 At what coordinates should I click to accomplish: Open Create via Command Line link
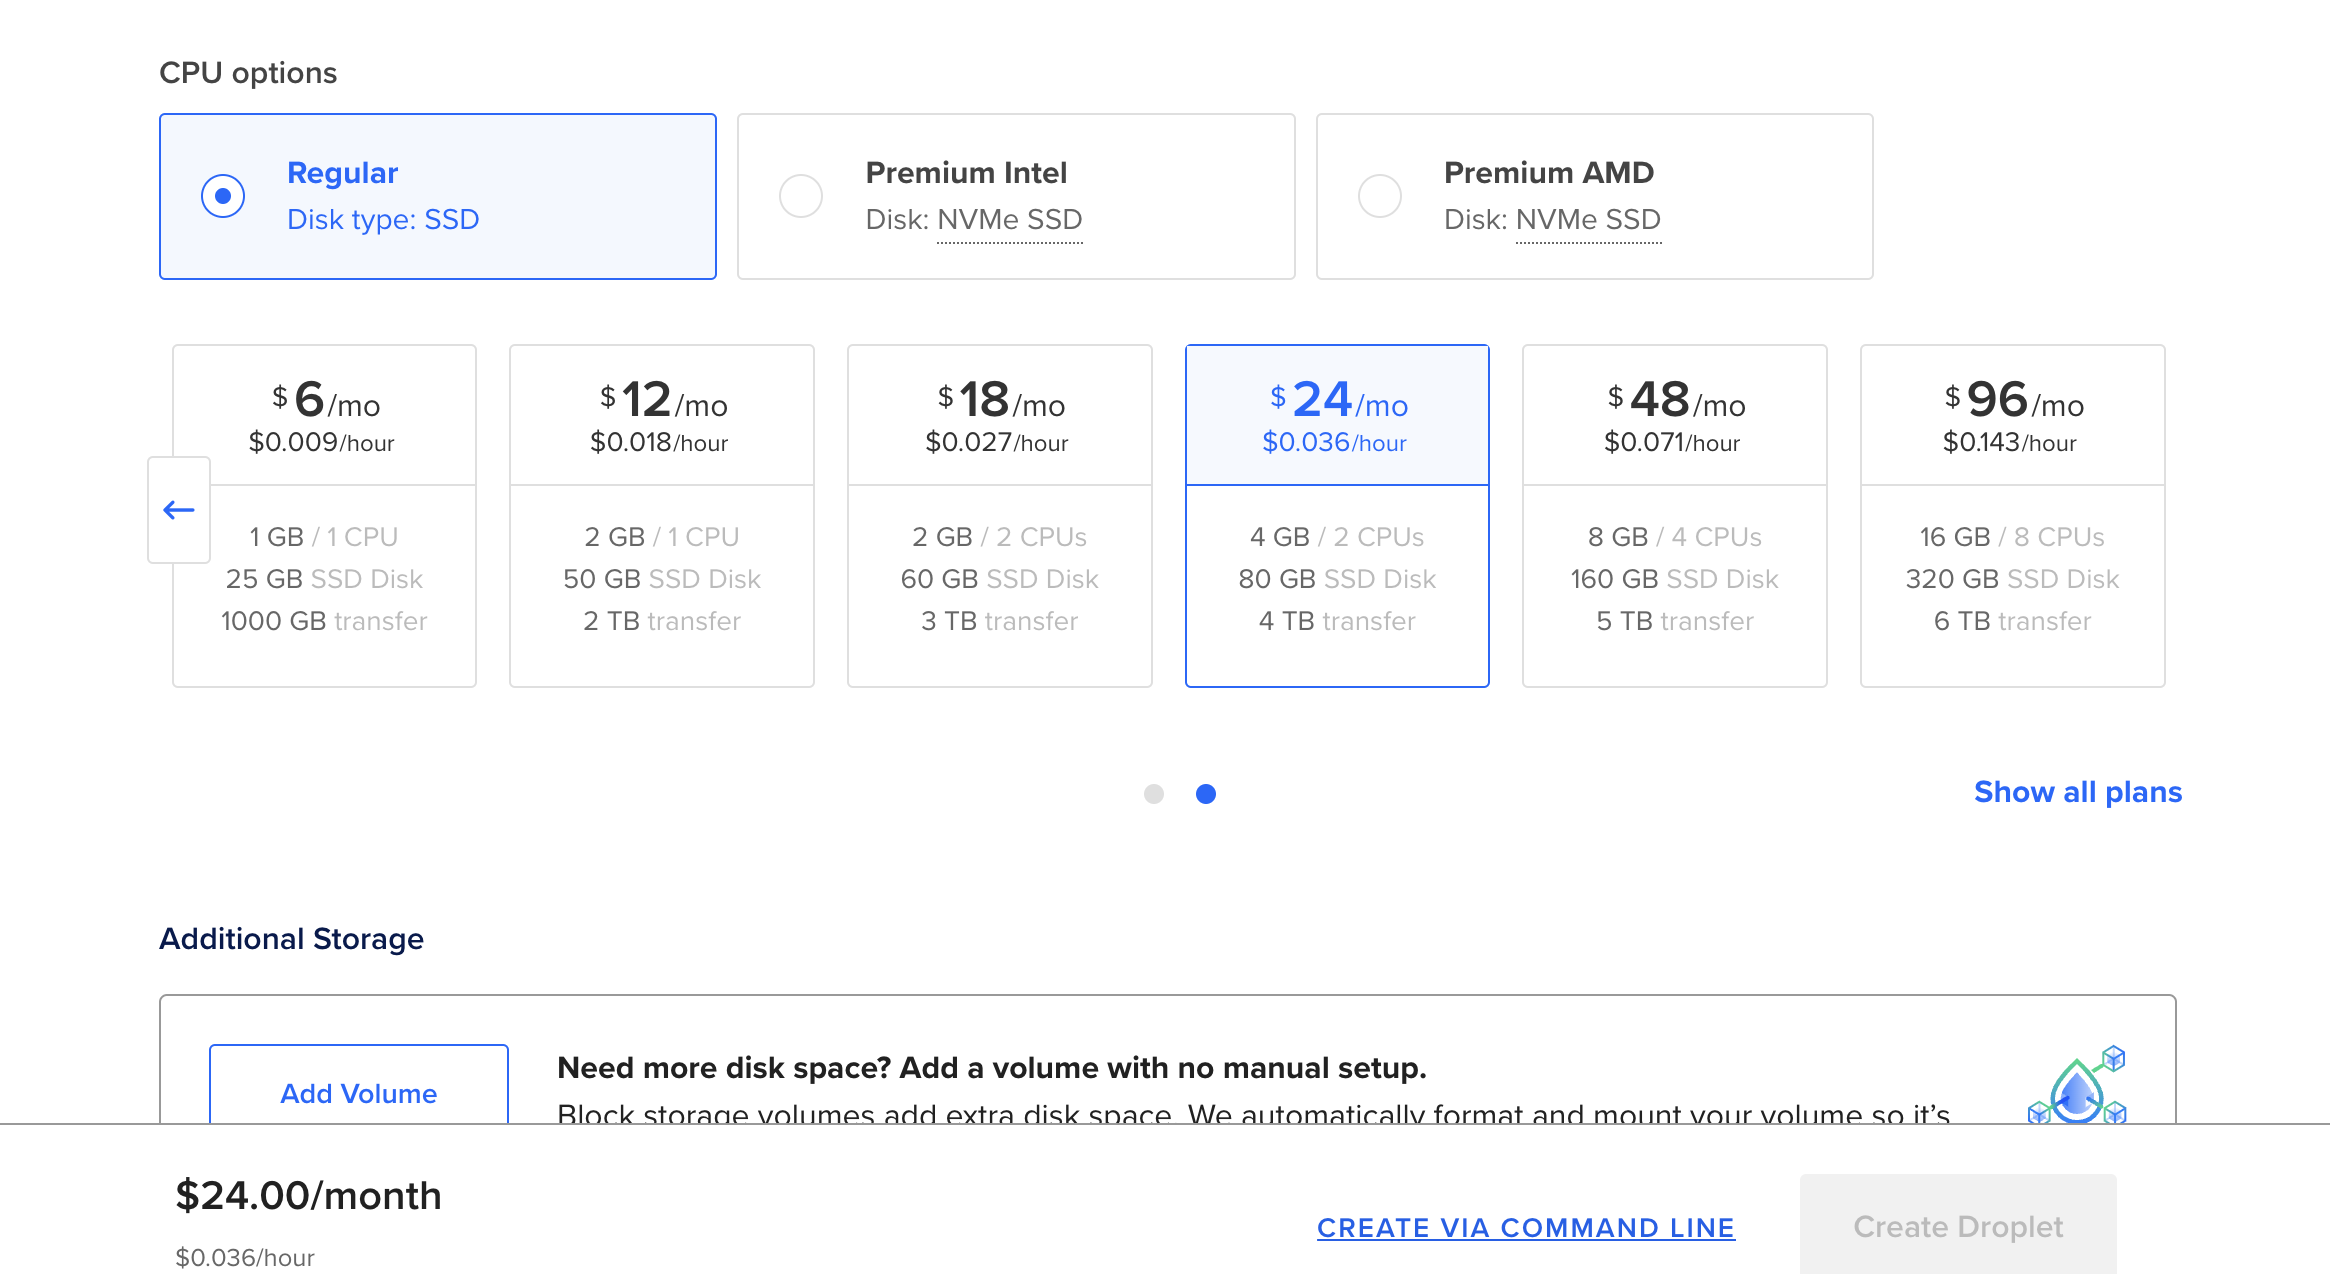point(1526,1228)
